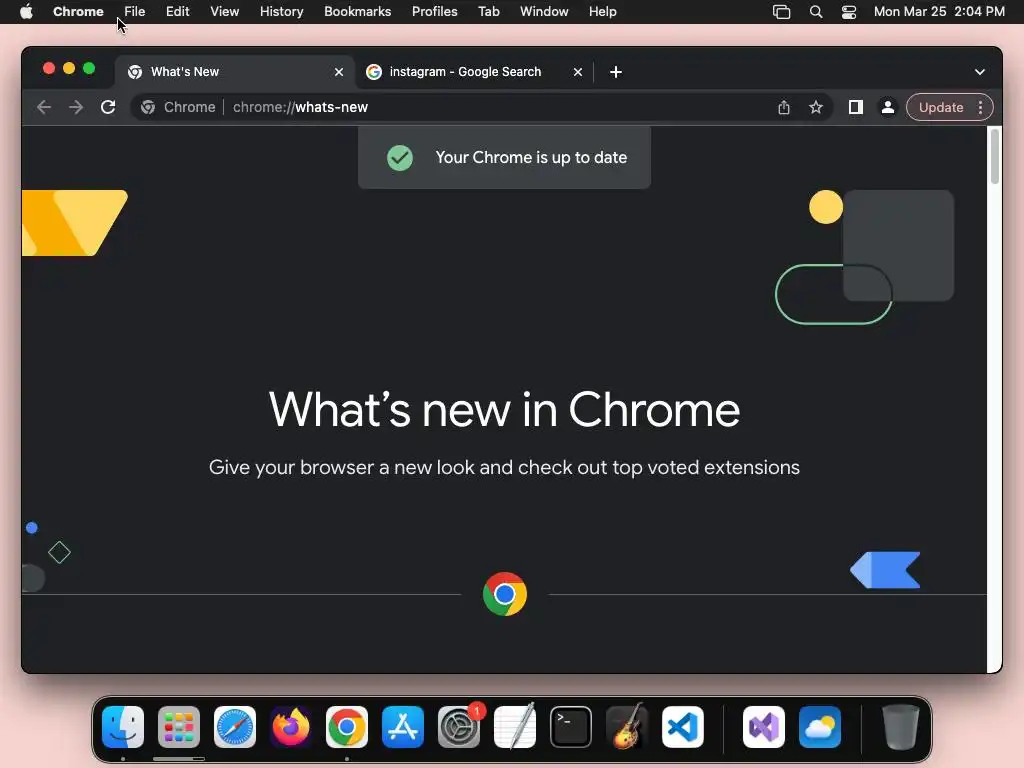This screenshot has width=1024, height=768.
Task: Open the Window menu
Action: click(544, 12)
